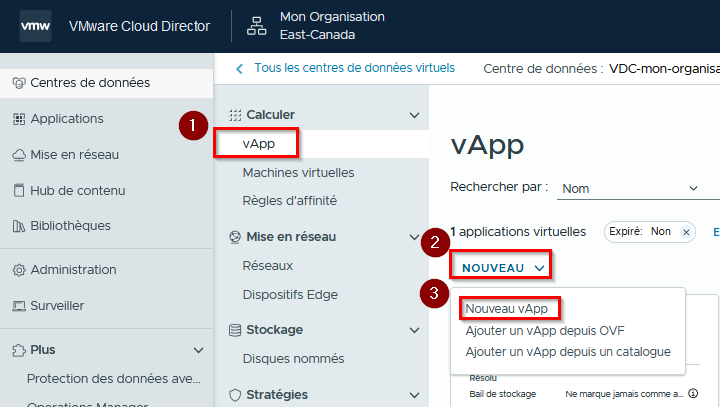Open Protection des données ave... item
The height and width of the screenshot is (407, 720).
click(114, 379)
